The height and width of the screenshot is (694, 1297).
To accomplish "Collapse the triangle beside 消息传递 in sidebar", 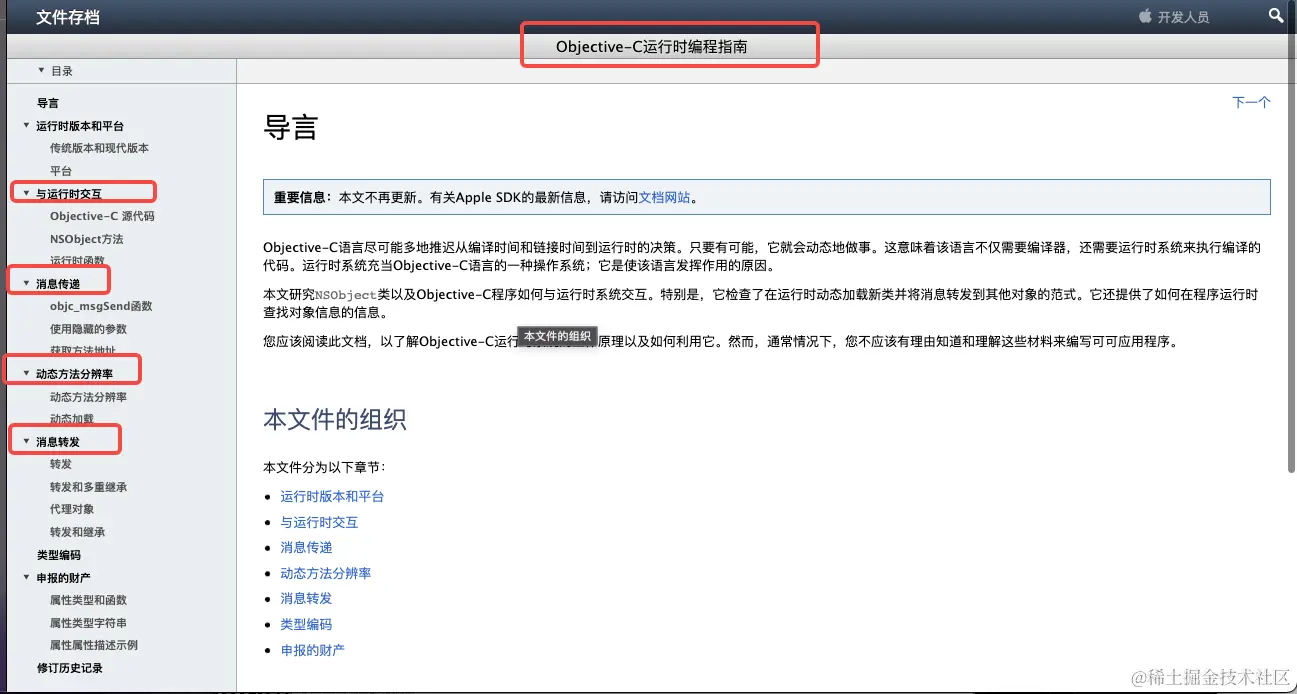I will pyautogui.click(x=26, y=284).
